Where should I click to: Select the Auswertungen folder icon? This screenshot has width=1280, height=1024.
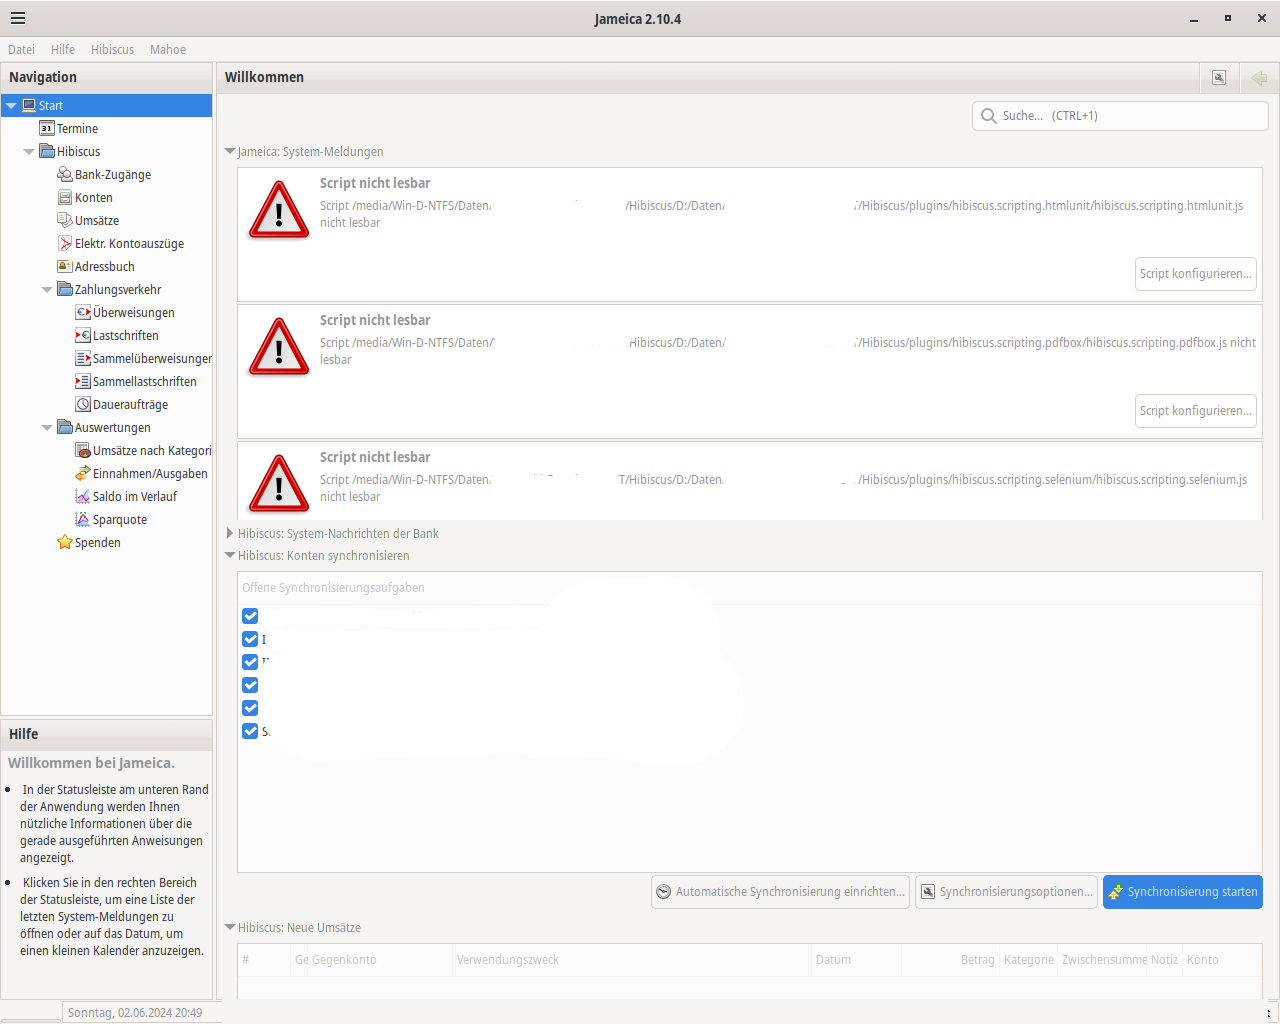(64, 427)
